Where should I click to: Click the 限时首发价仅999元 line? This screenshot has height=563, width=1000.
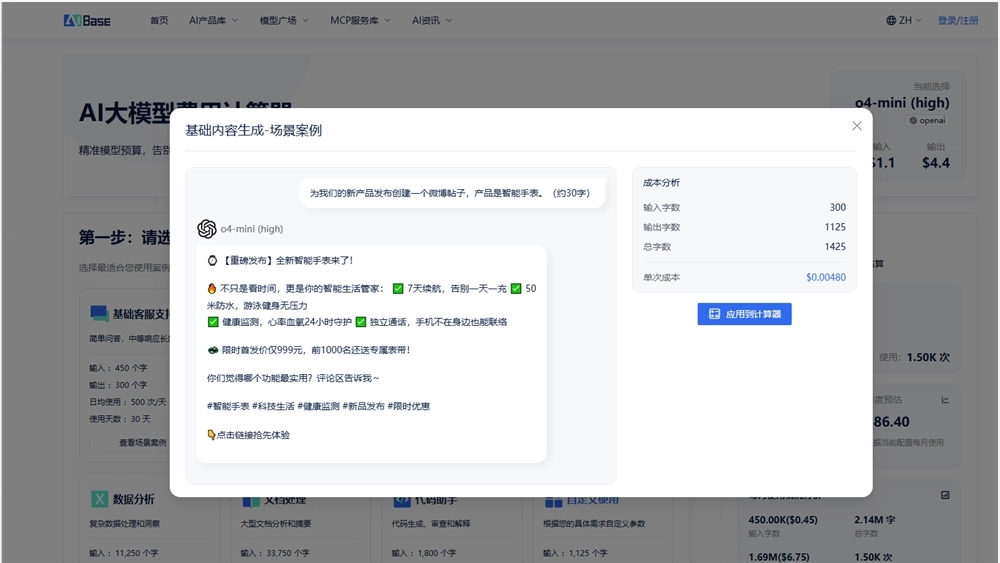click(x=309, y=350)
